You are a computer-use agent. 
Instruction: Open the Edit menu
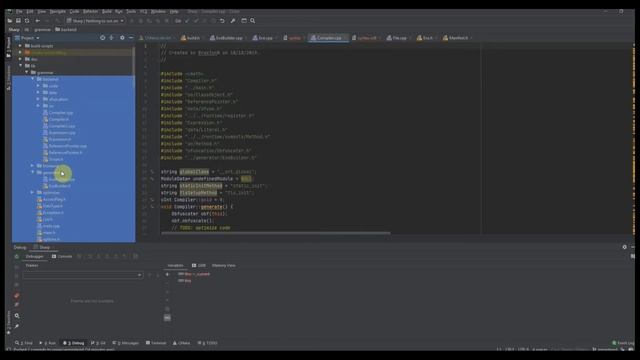(x=30, y=11)
